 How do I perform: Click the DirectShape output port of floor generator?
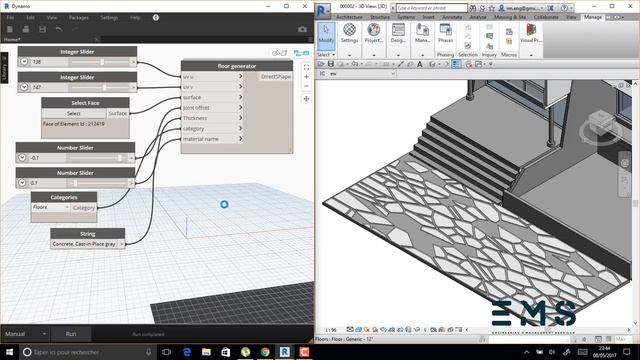(x=276, y=76)
